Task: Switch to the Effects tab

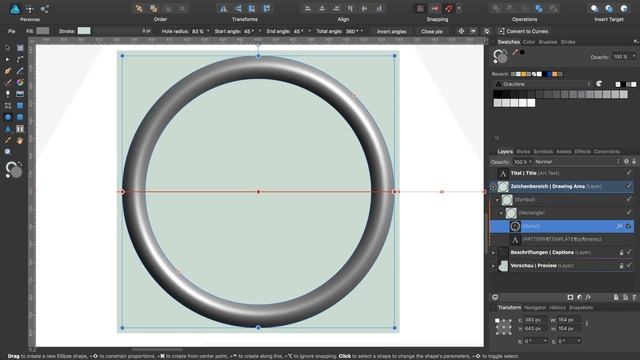Action: tap(582, 151)
